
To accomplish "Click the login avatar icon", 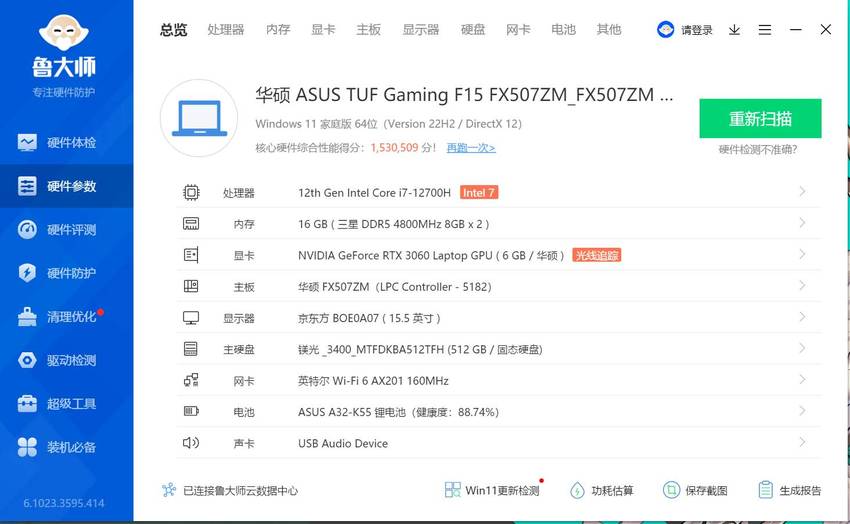I will [665, 30].
